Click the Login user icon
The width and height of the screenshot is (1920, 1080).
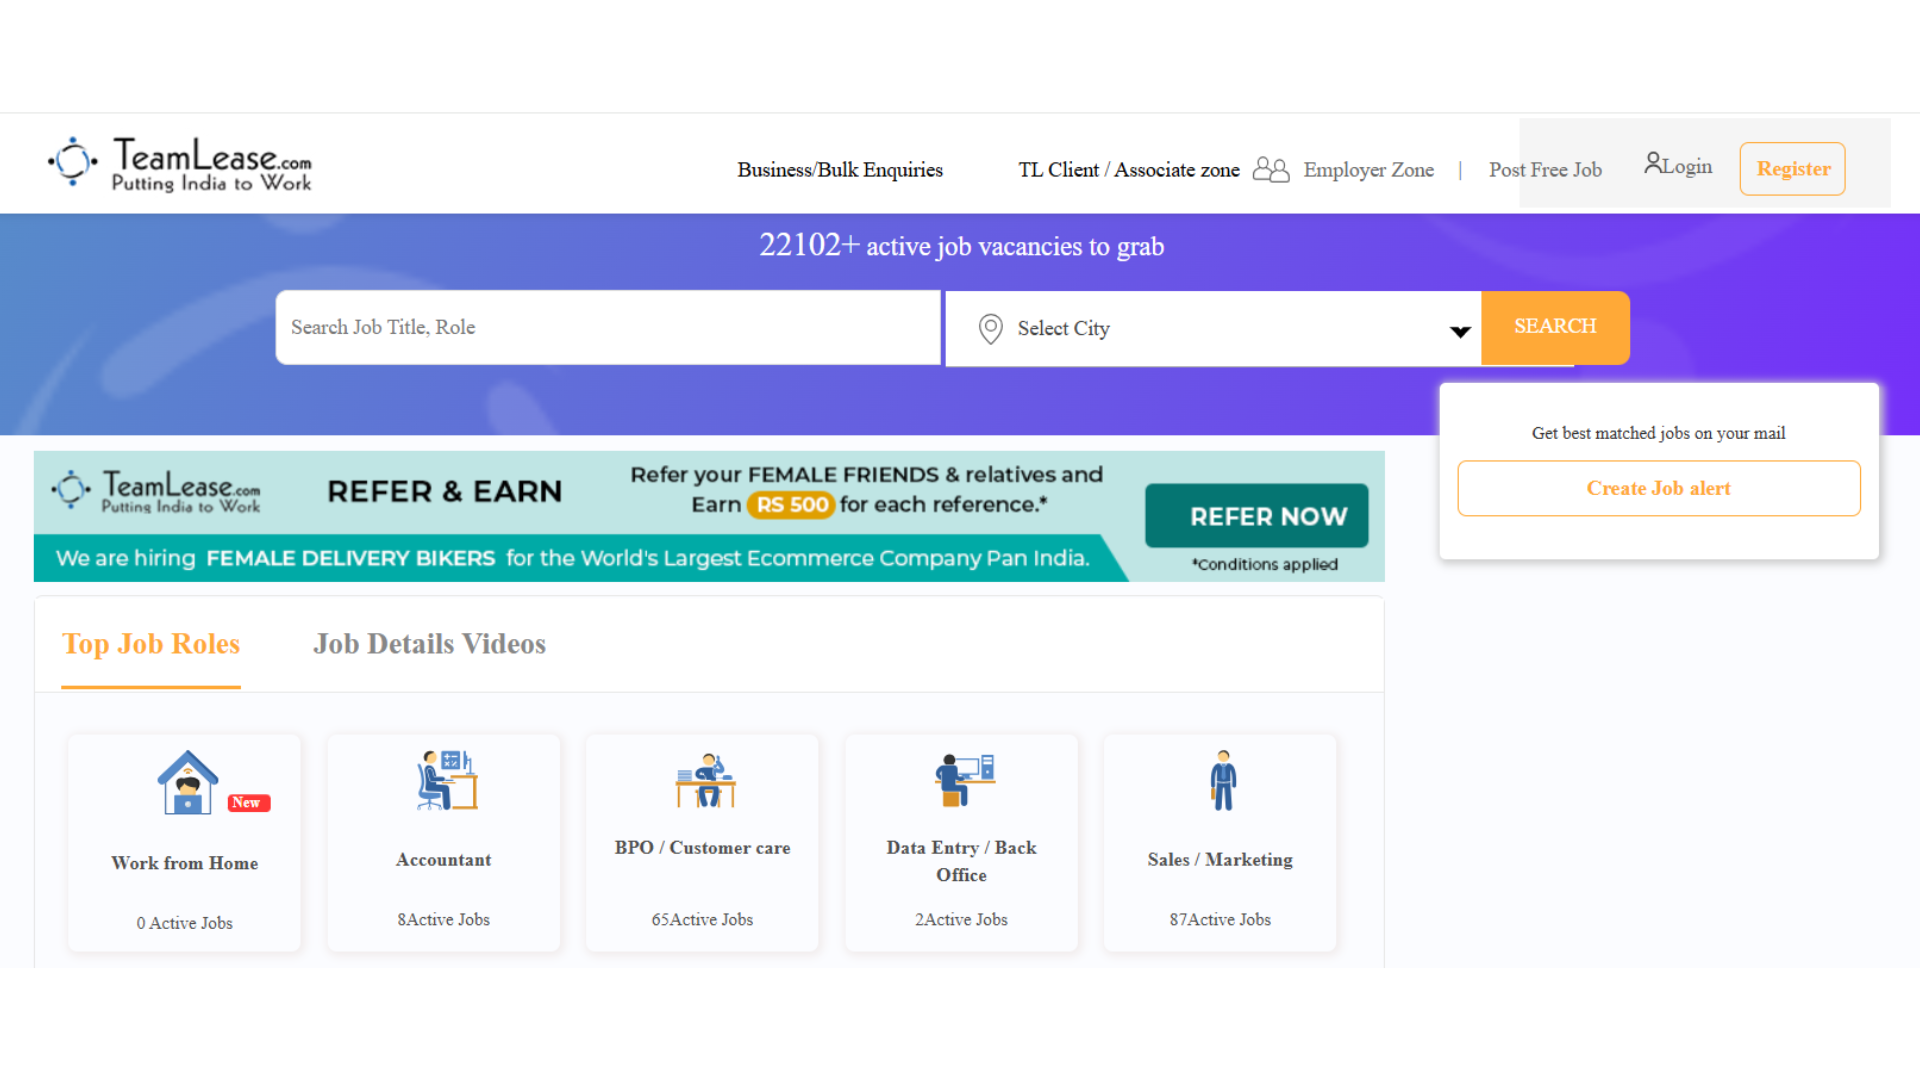(x=1653, y=162)
